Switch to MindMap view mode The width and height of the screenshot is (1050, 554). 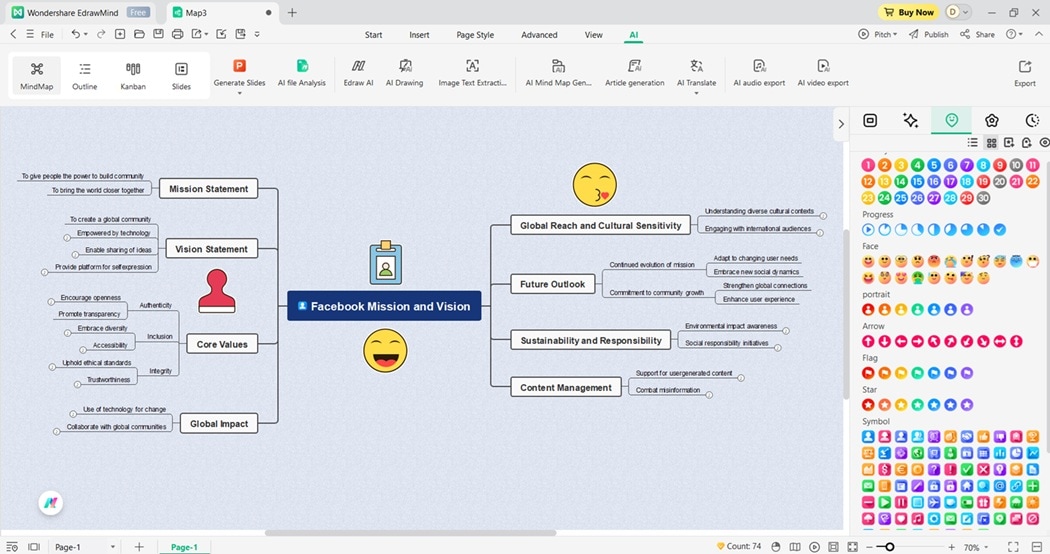pyautogui.click(x=36, y=75)
